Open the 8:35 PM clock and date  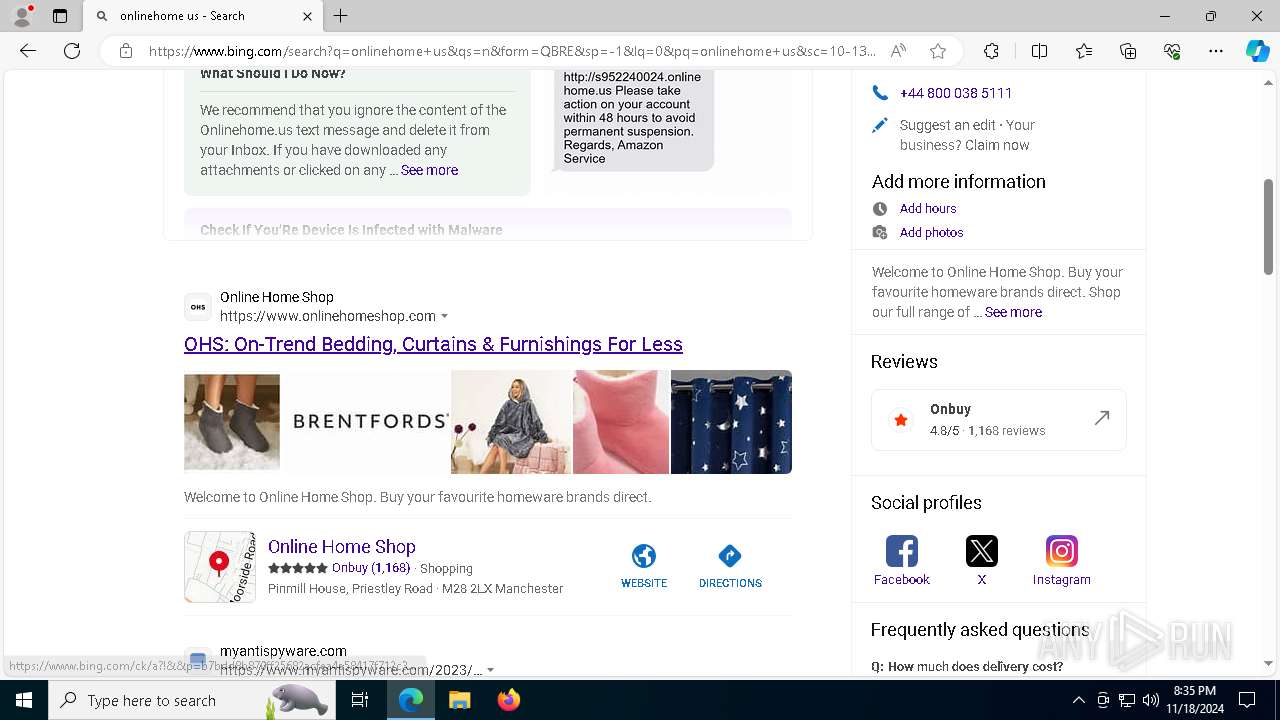pos(1194,700)
